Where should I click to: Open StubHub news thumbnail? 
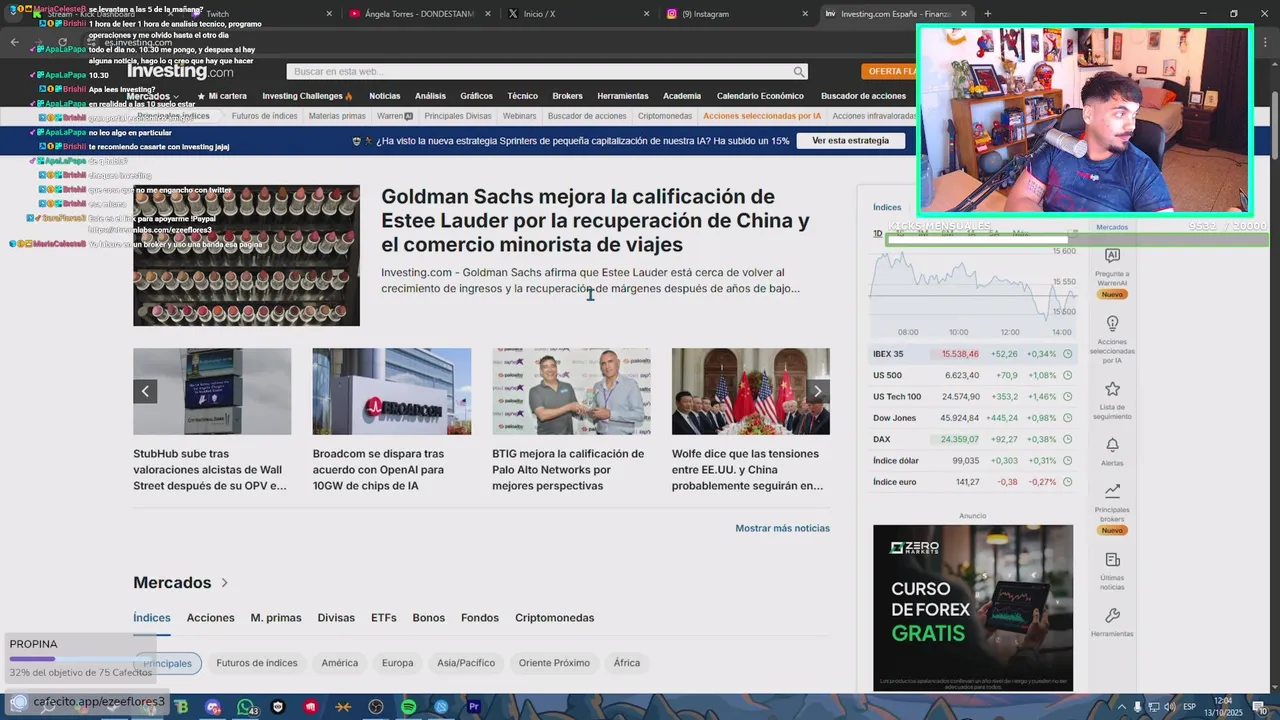pos(212,391)
